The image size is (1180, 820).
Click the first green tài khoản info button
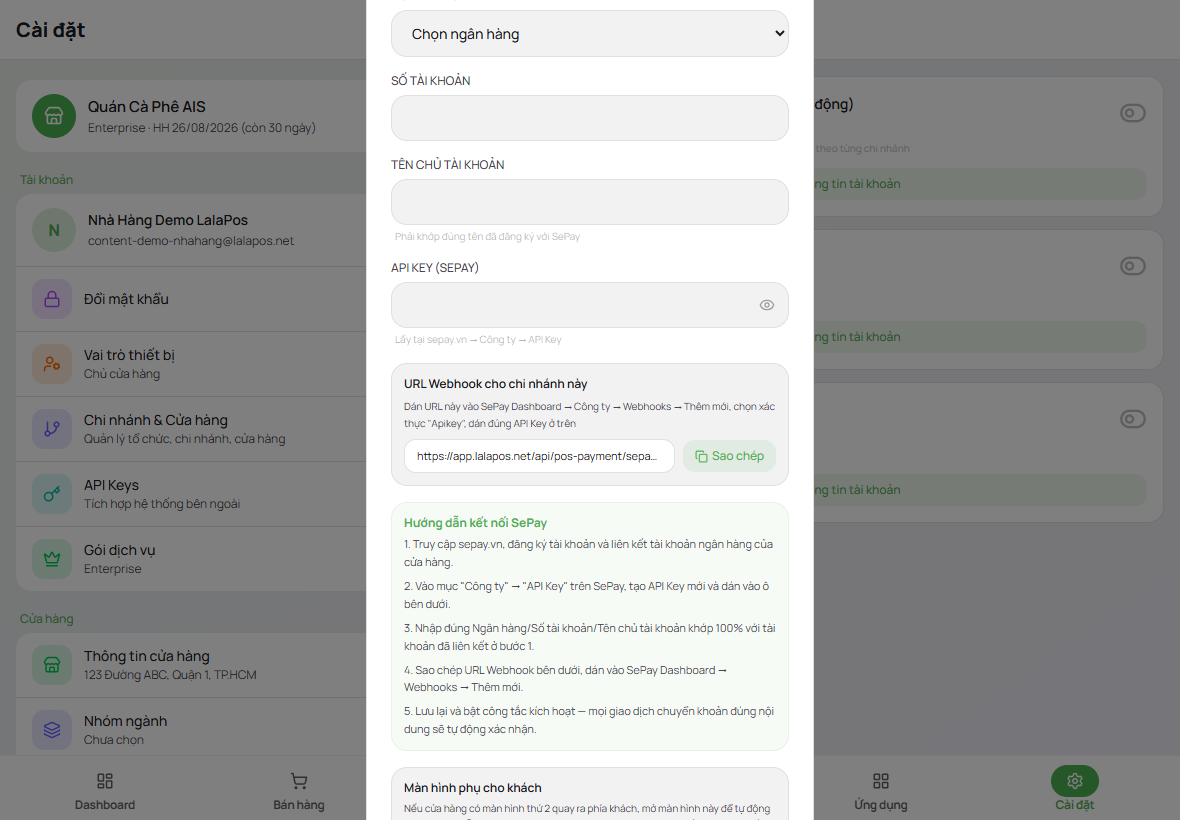click(x=981, y=184)
